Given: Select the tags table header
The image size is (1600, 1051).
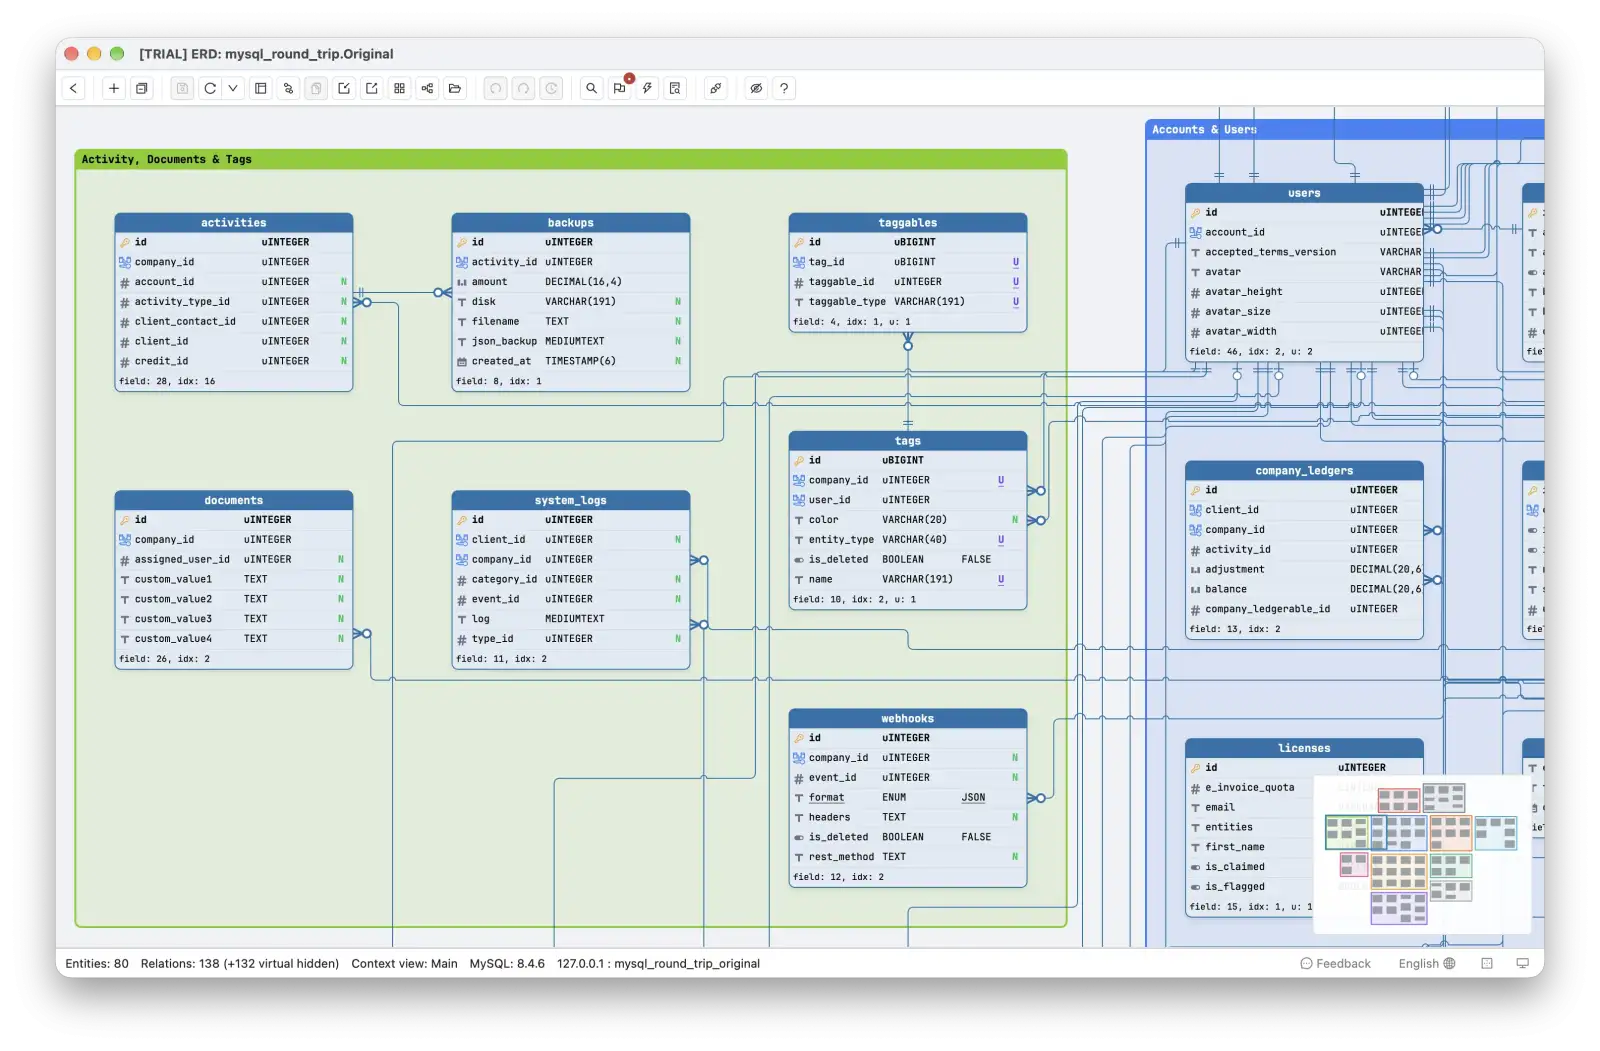Looking at the screenshot, I should pos(908,441).
